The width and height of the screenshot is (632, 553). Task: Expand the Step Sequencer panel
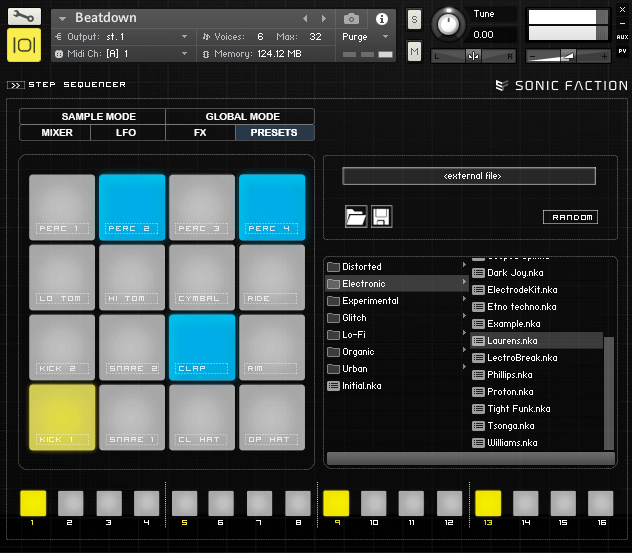point(15,85)
